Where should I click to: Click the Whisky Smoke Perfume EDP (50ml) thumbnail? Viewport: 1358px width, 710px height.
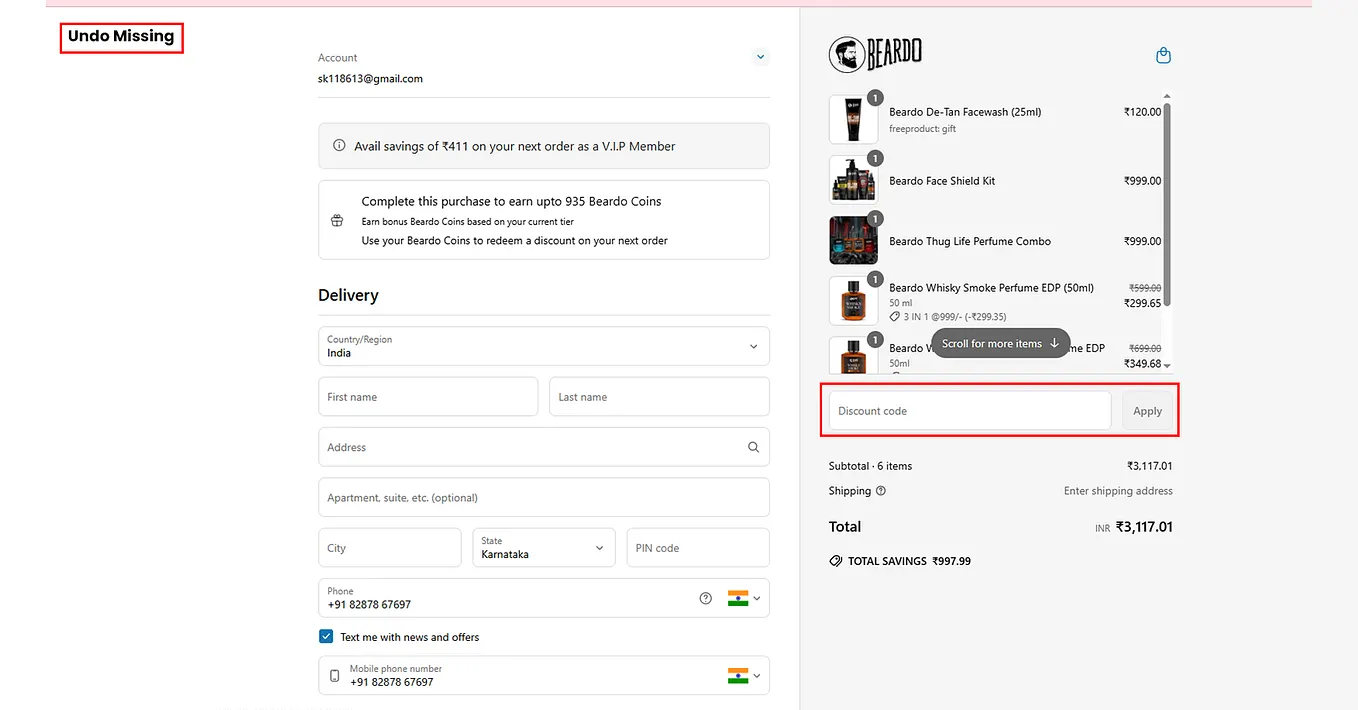click(853, 300)
